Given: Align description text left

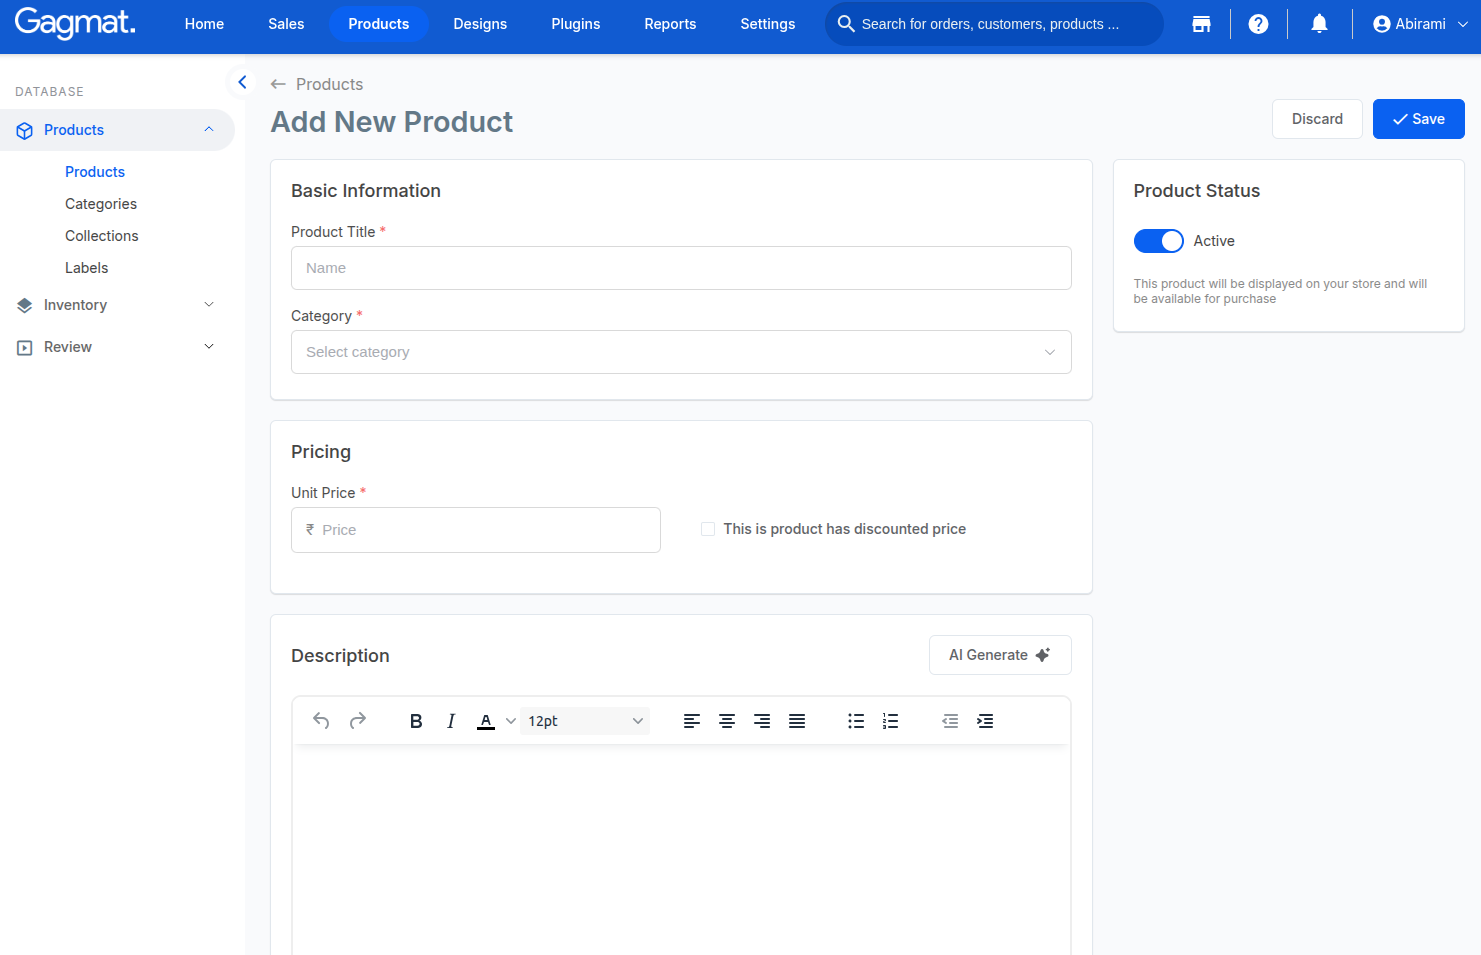Looking at the screenshot, I should click(692, 721).
